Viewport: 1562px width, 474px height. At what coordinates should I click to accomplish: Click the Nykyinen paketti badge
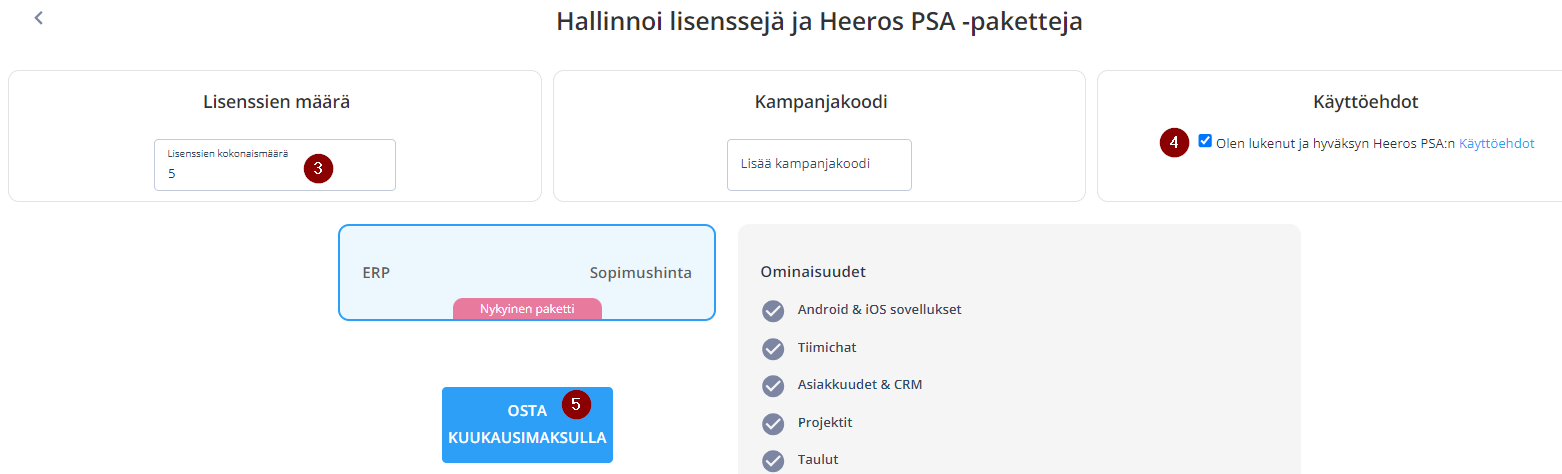click(527, 309)
